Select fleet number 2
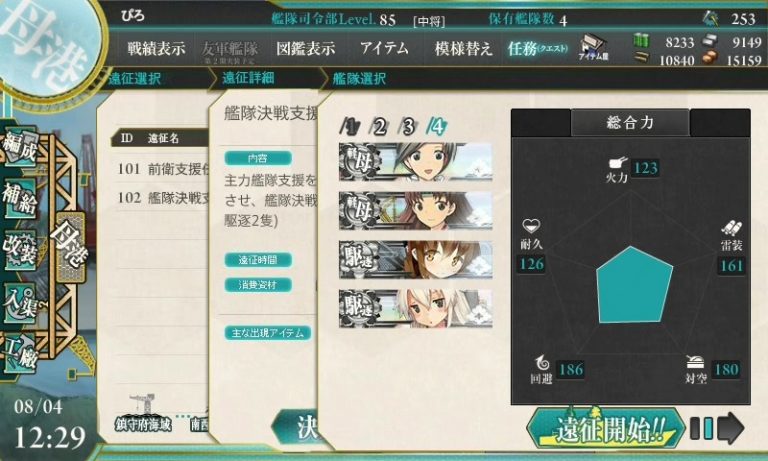768x461 pixels. click(x=379, y=127)
